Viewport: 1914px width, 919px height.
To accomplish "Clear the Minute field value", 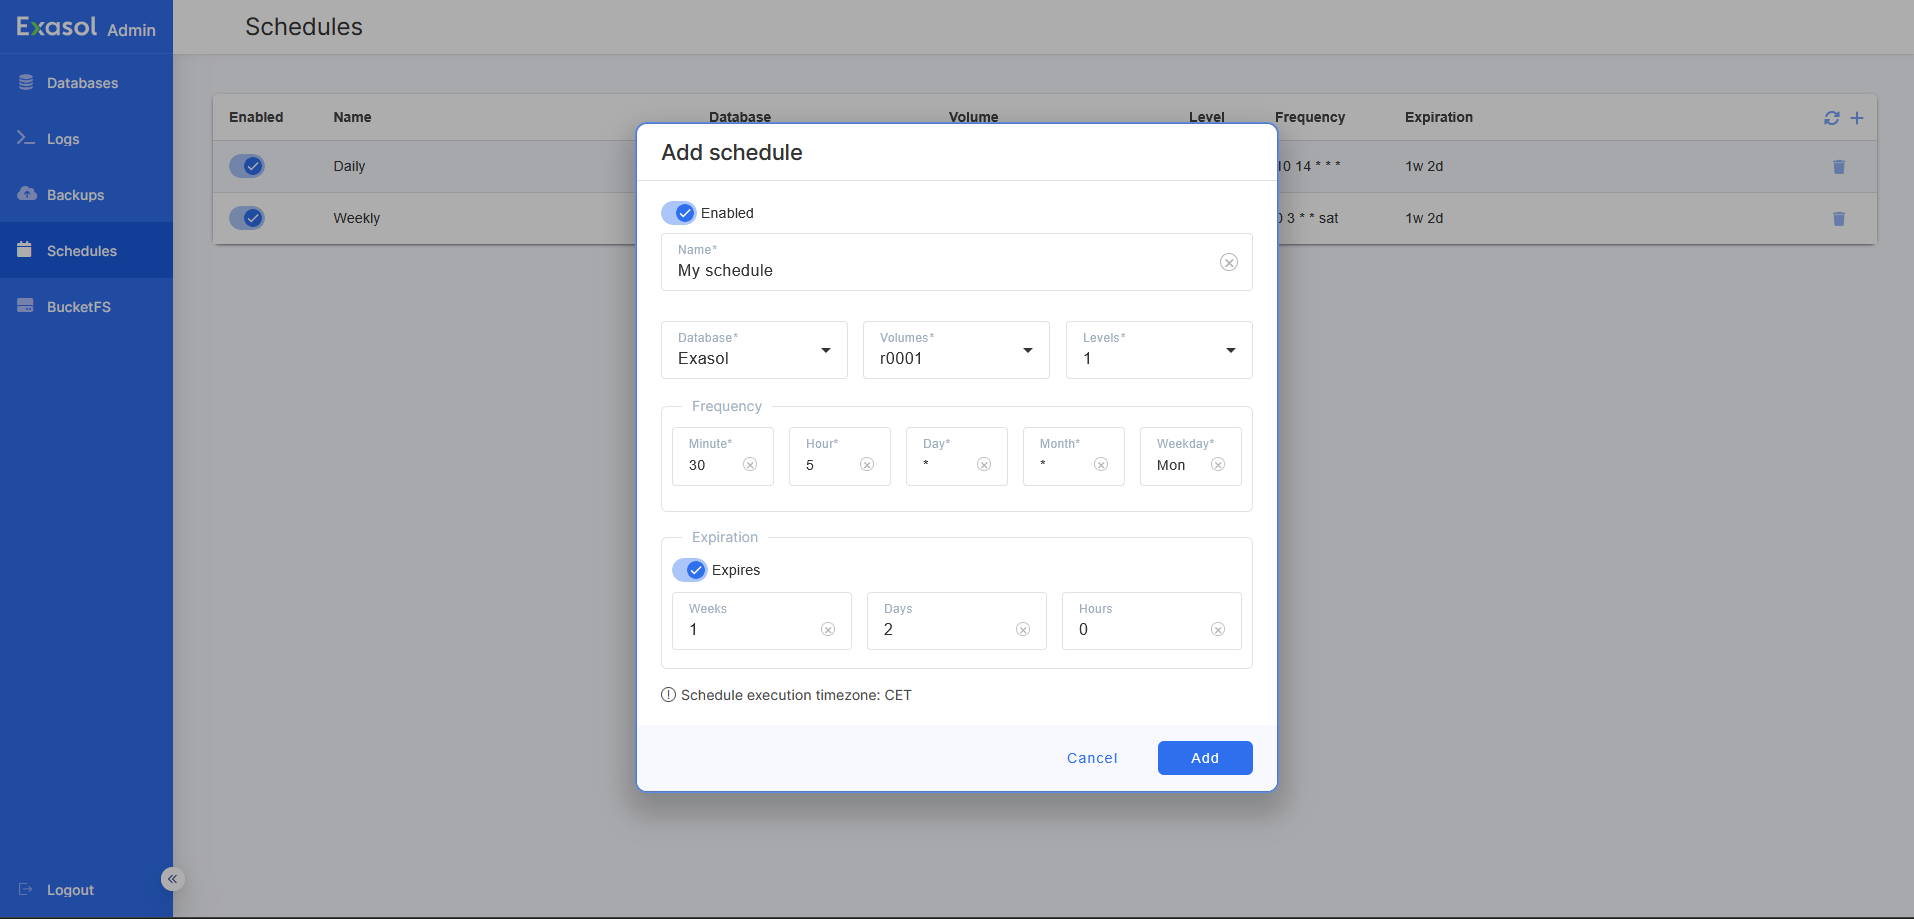I will point(750,465).
